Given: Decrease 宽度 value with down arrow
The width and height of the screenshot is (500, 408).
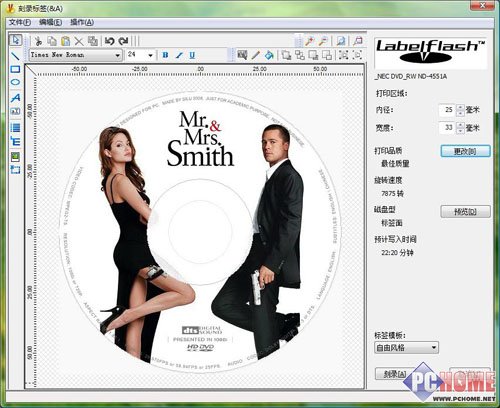Looking at the screenshot, I should (x=460, y=131).
